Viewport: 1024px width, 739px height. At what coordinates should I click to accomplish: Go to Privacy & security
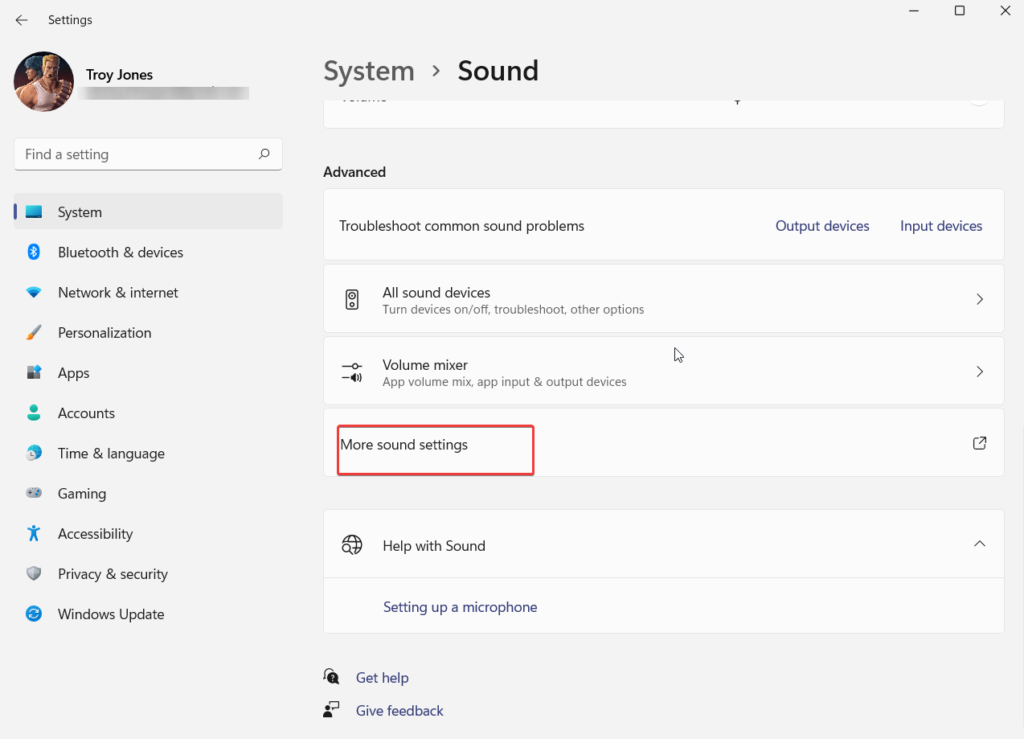(148, 574)
